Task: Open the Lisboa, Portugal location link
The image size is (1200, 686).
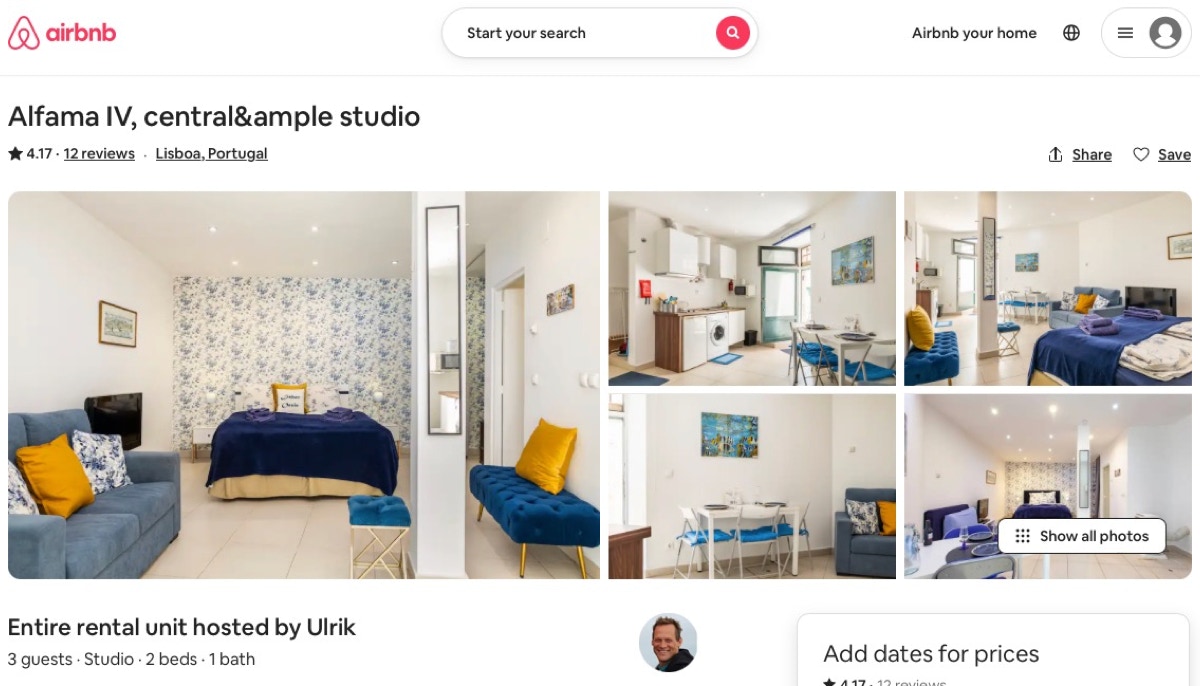Action: point(211,154)
